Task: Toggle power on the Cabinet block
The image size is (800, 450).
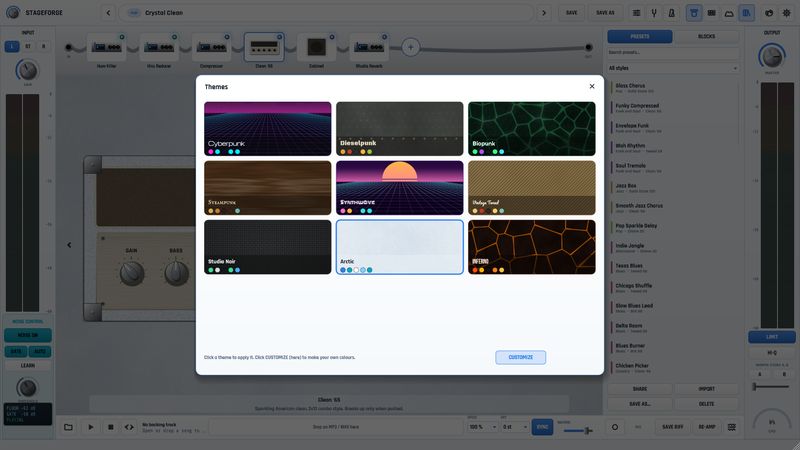Action: [x=332, y=37]
